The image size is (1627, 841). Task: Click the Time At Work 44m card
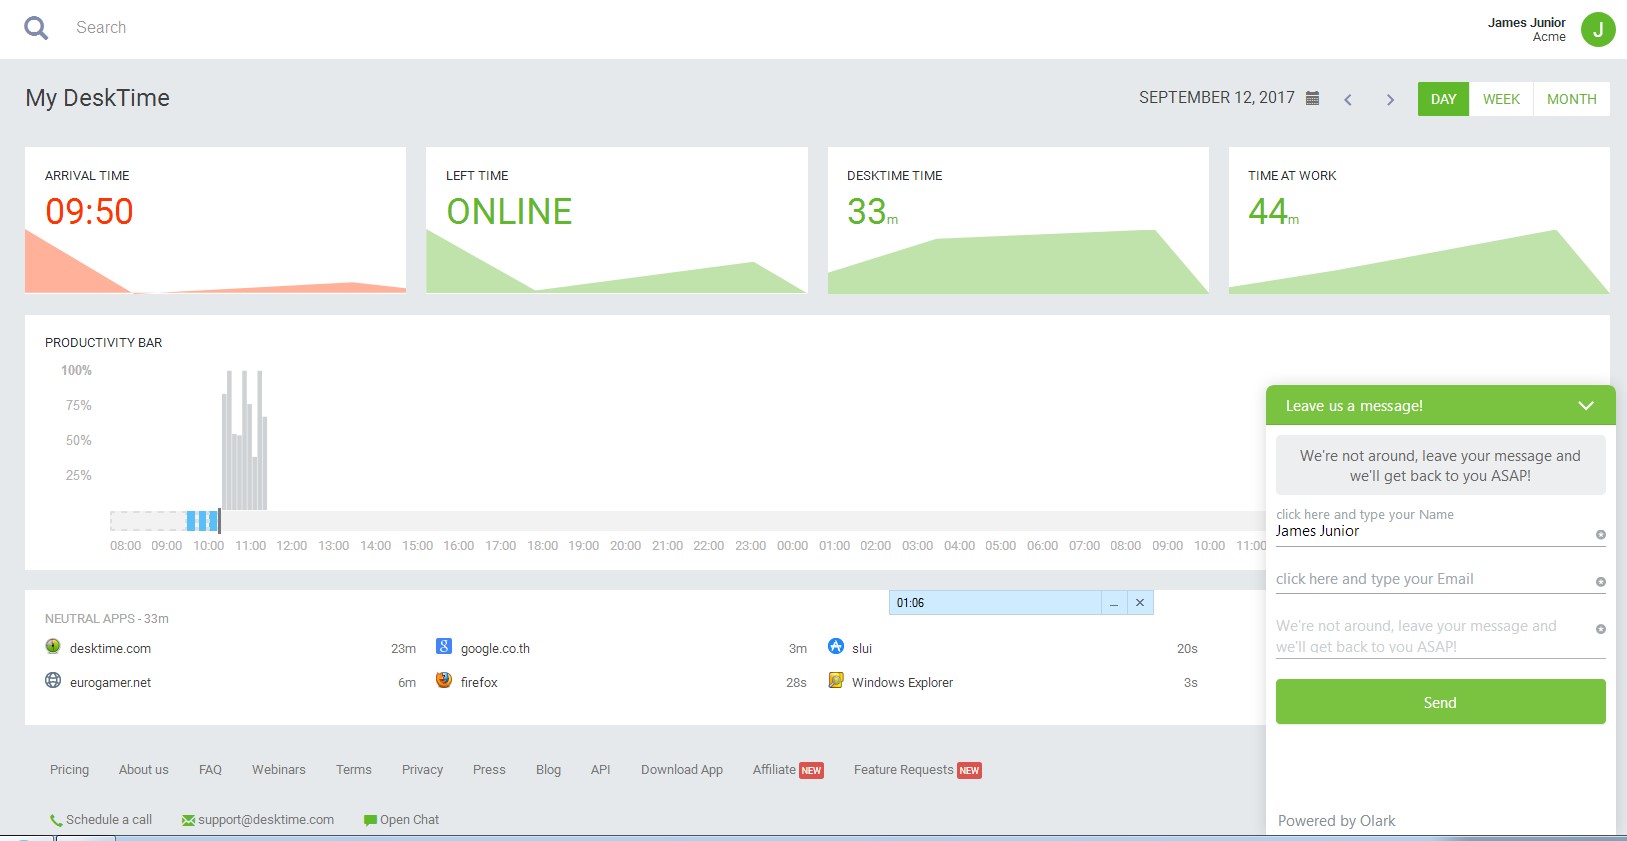(1419, 220)
